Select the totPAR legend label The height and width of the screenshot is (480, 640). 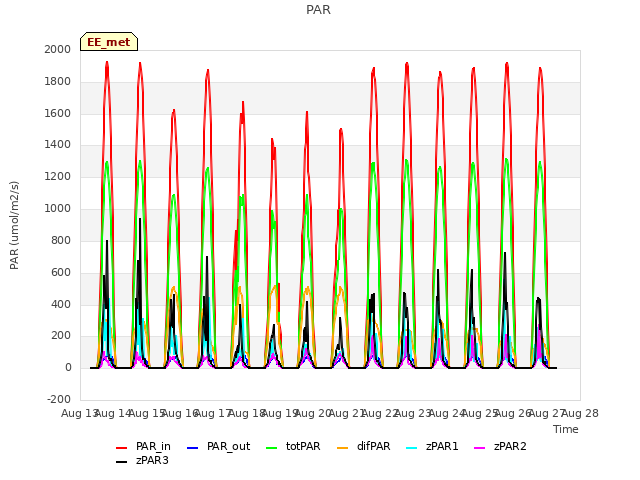(303, 446)
